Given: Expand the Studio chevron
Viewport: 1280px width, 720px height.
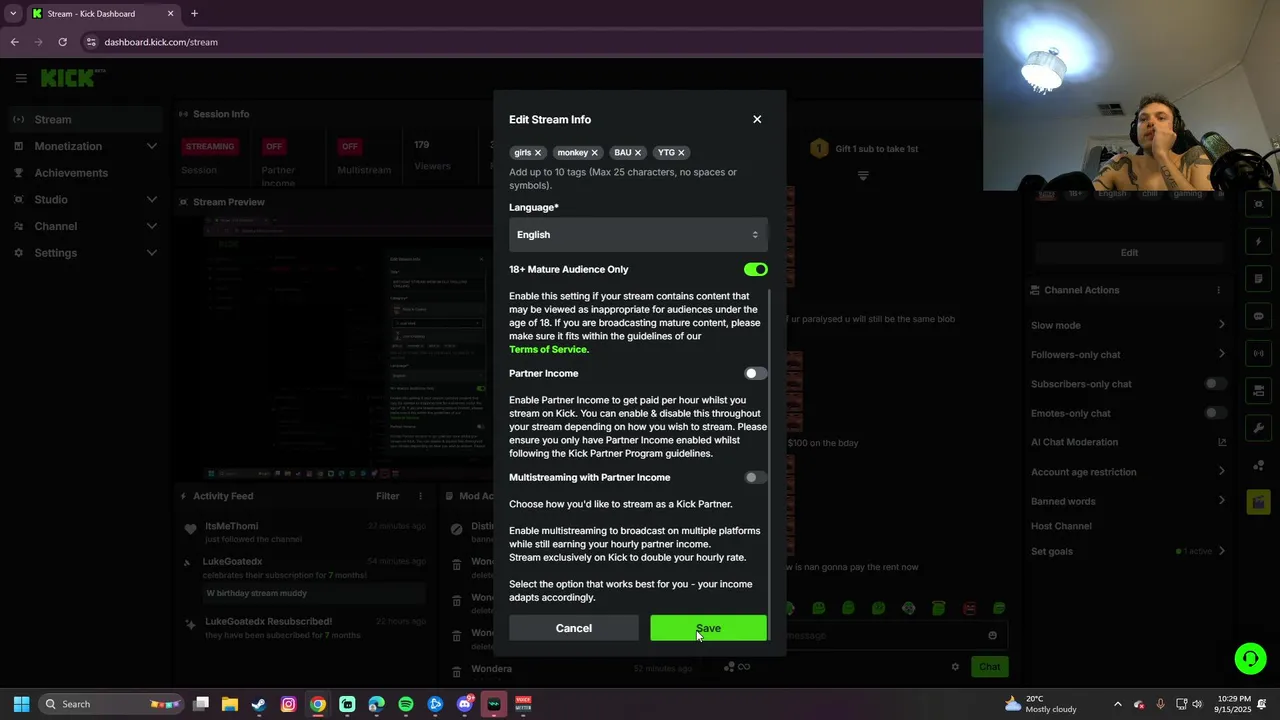Looking at the screenshot, I should [x=151, y=199].
